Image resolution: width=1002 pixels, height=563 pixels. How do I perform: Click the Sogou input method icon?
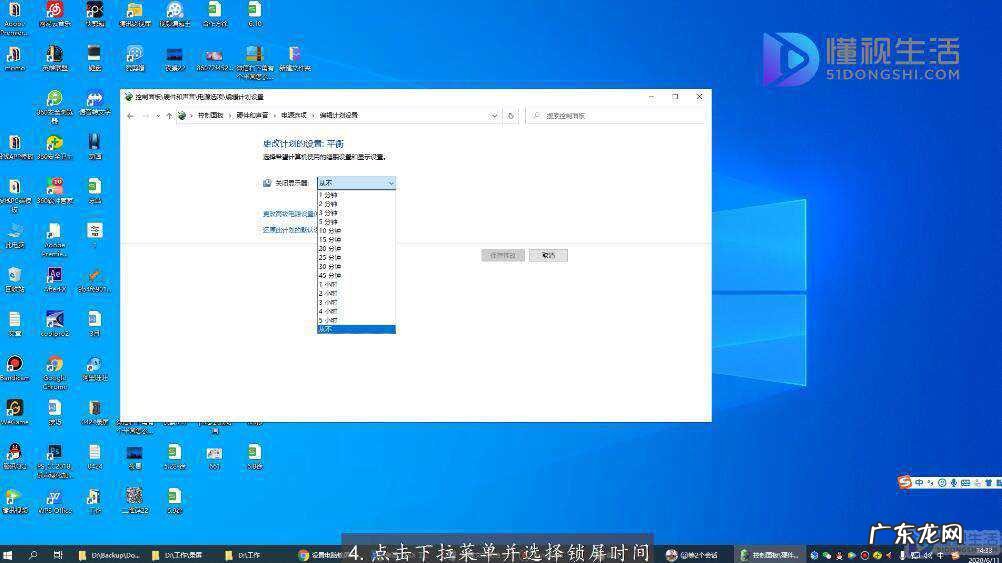coord(905,483)
